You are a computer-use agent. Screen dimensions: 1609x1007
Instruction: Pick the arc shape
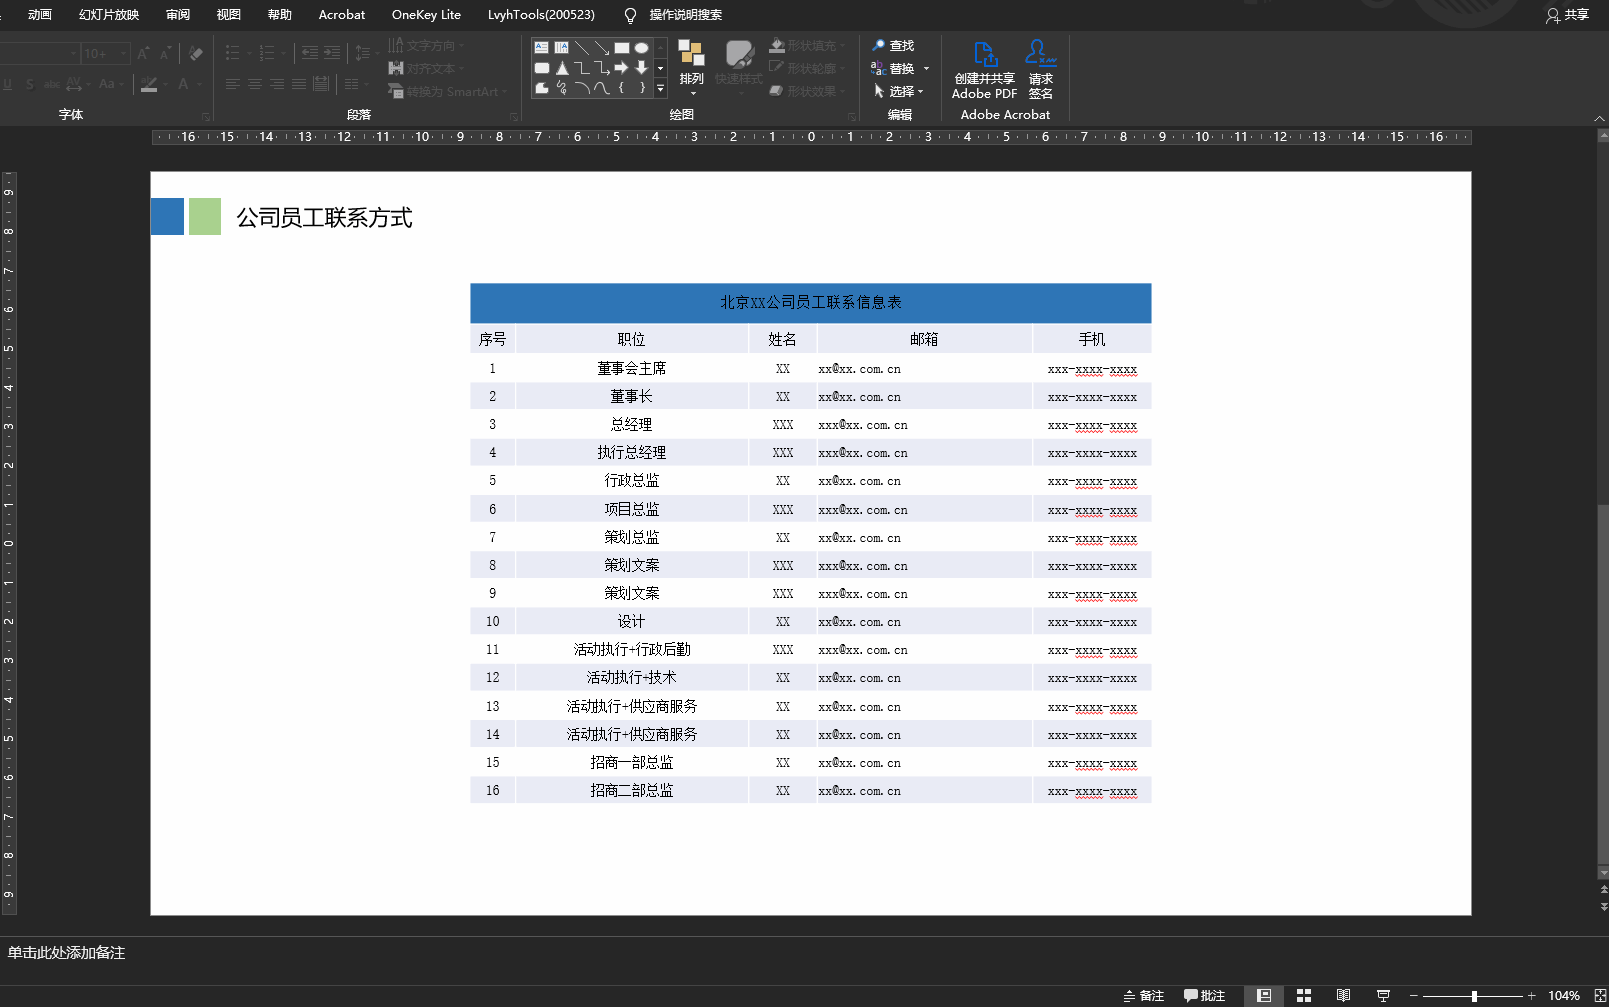pyautogui.click(x=581, y=88)
